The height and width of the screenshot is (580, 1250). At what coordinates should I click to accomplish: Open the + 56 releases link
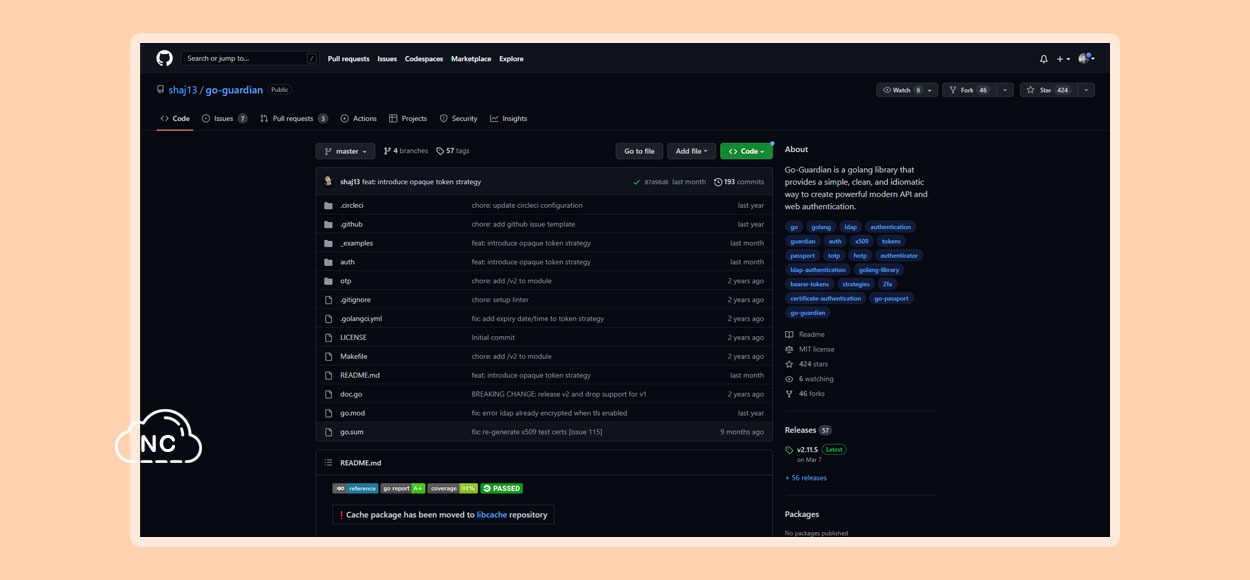click(x=806, y=478)
